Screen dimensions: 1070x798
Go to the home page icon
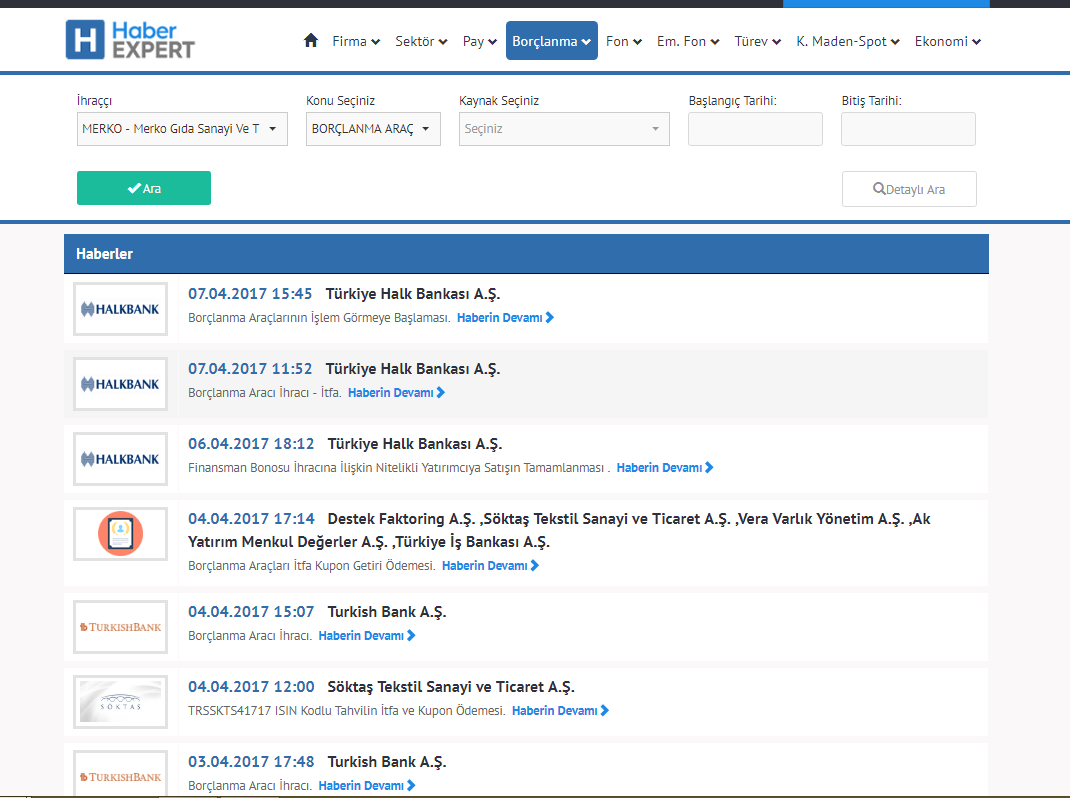310,41
